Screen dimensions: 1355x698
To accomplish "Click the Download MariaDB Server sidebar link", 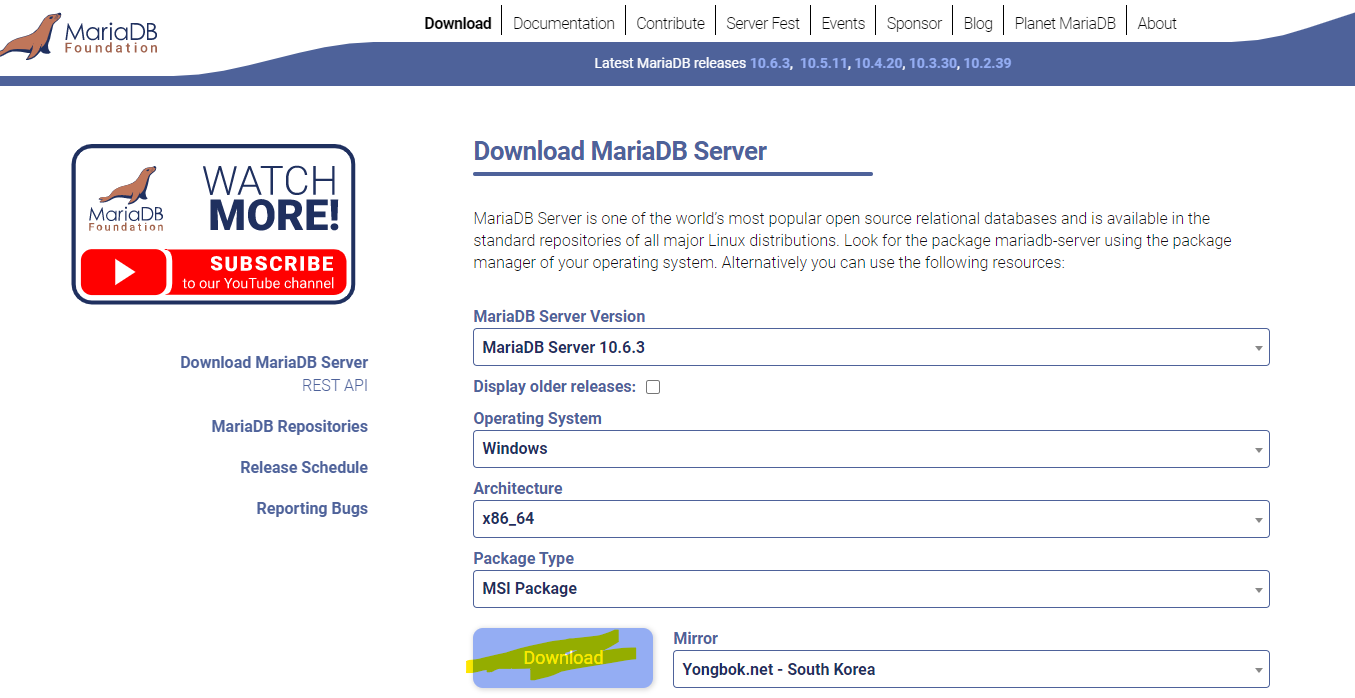I will point(274,363).
